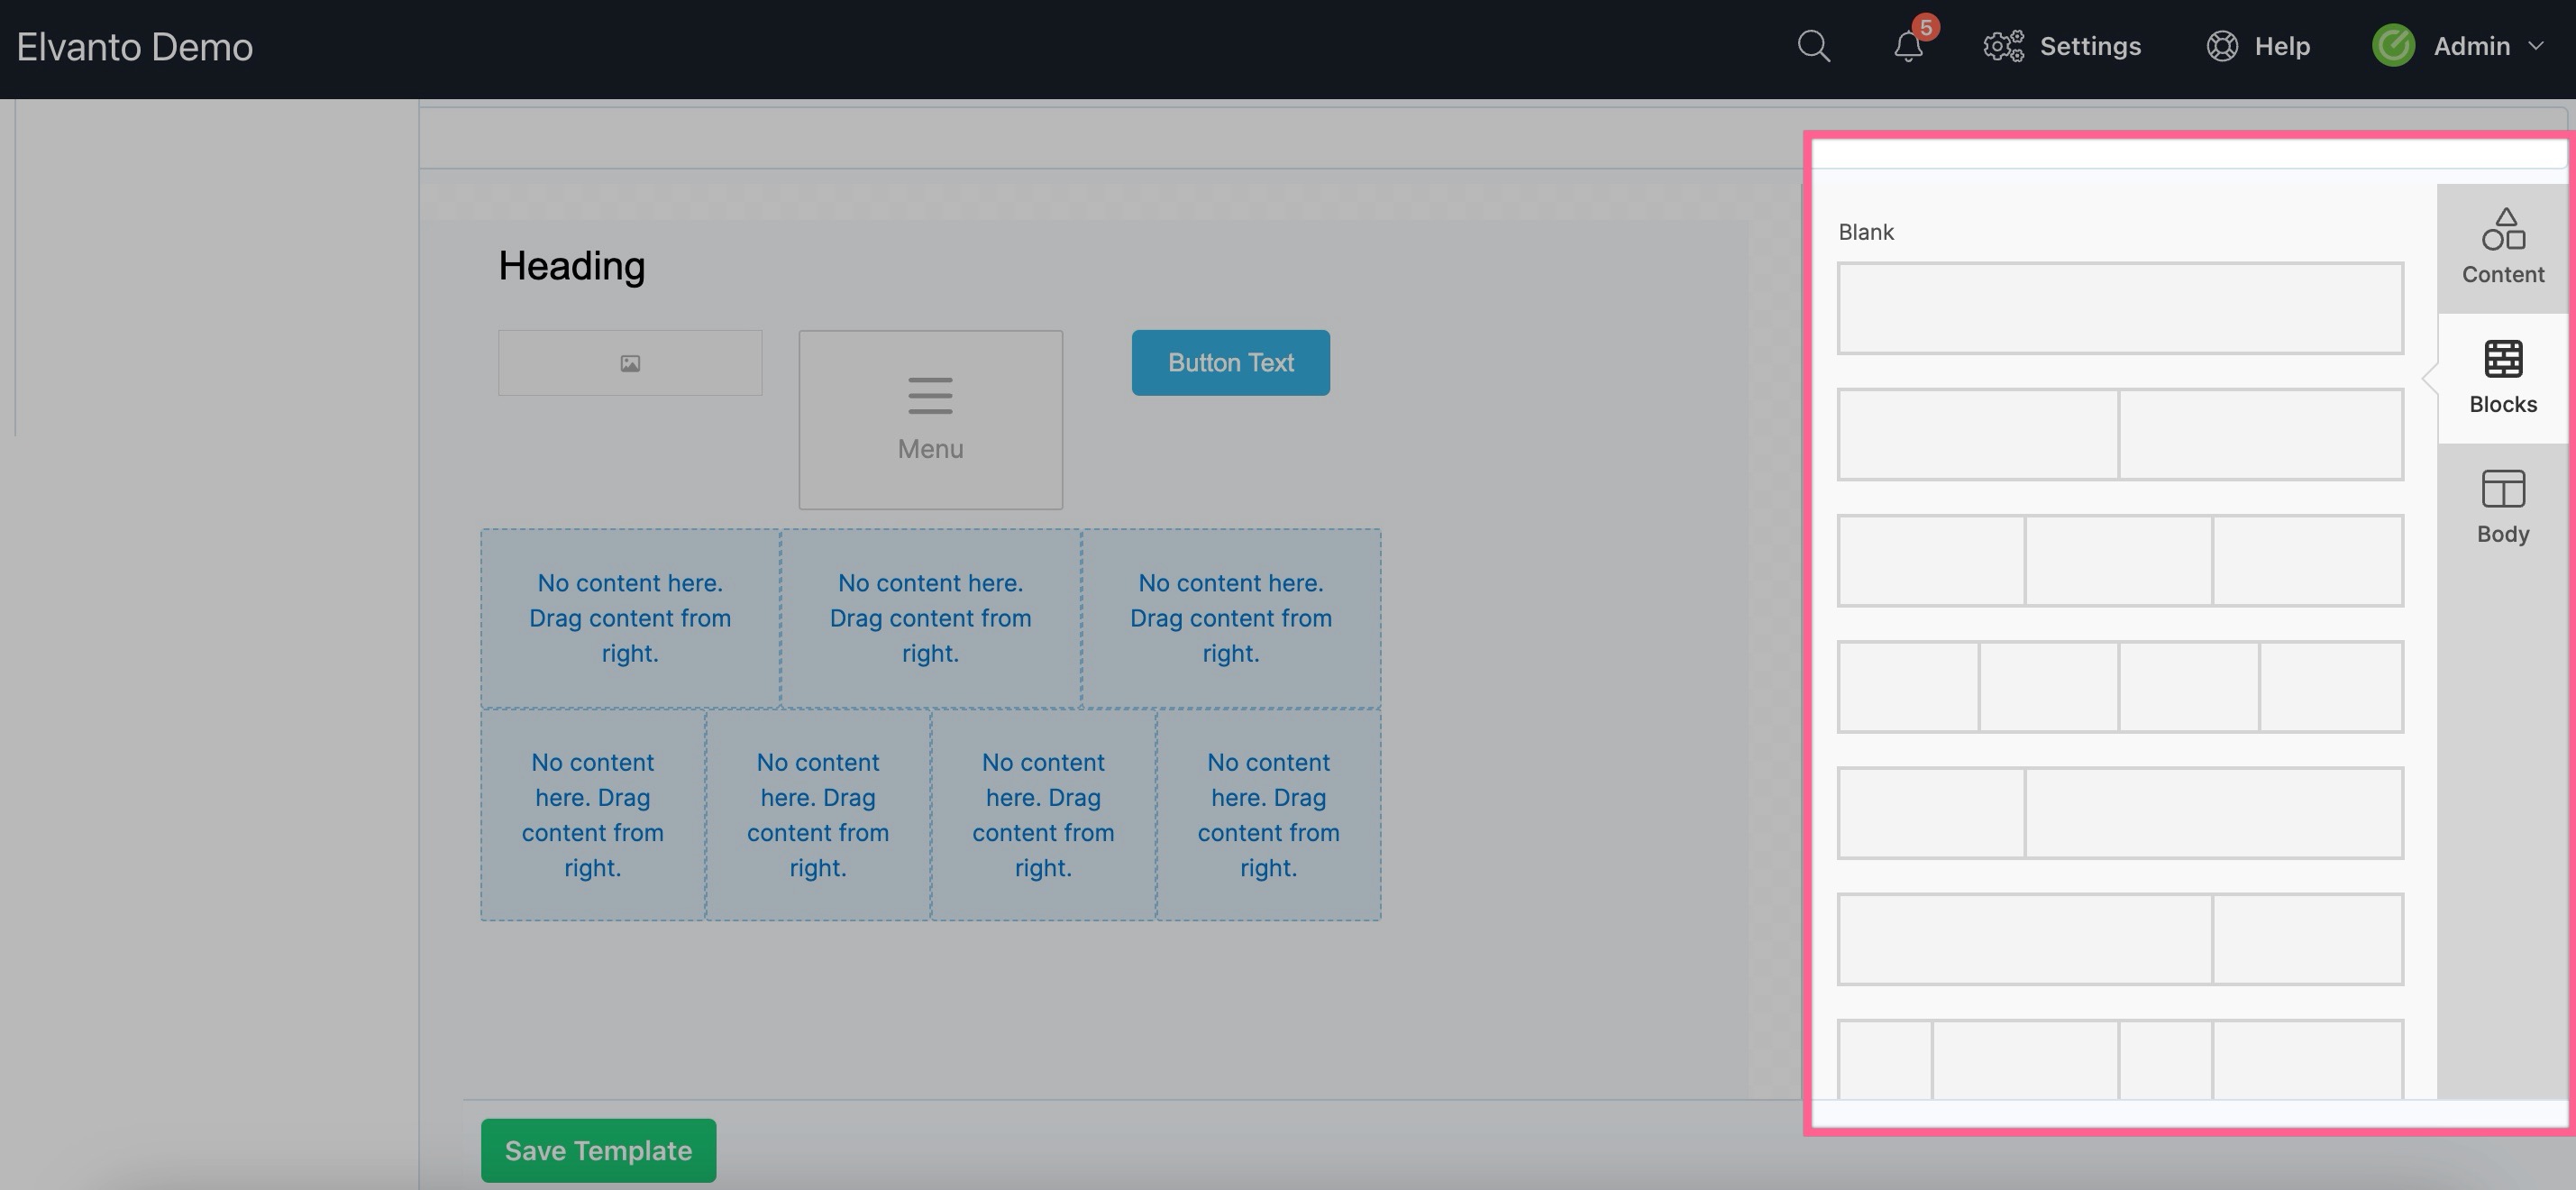Select second empty cell in four-column row
The height and width of the screenshot is (1190, 2576).
point(818,814)
